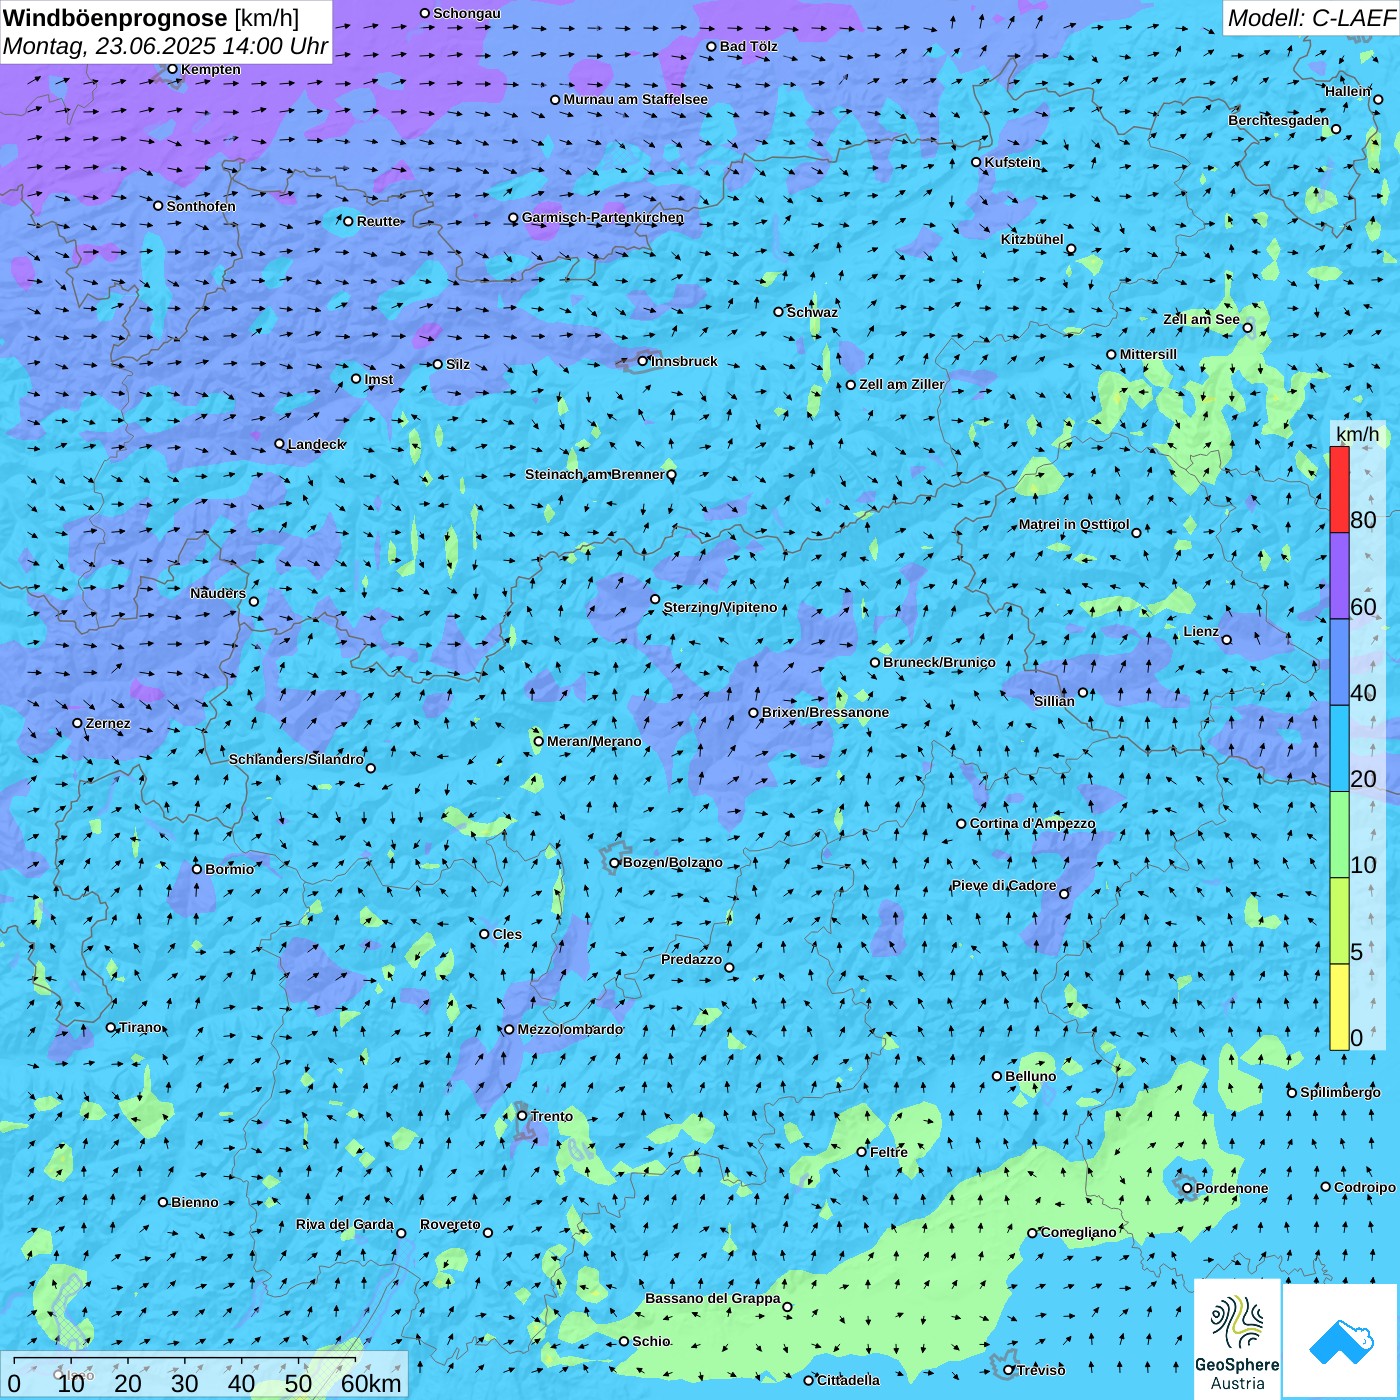Click the Steinach am Brenner label

click(595, 474)
